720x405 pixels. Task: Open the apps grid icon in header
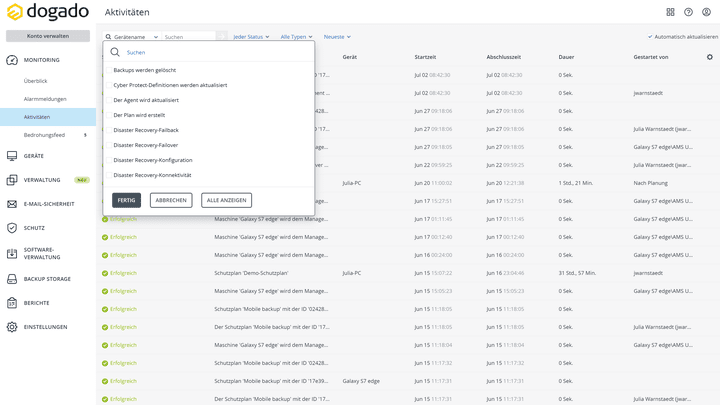click(670, 12)
